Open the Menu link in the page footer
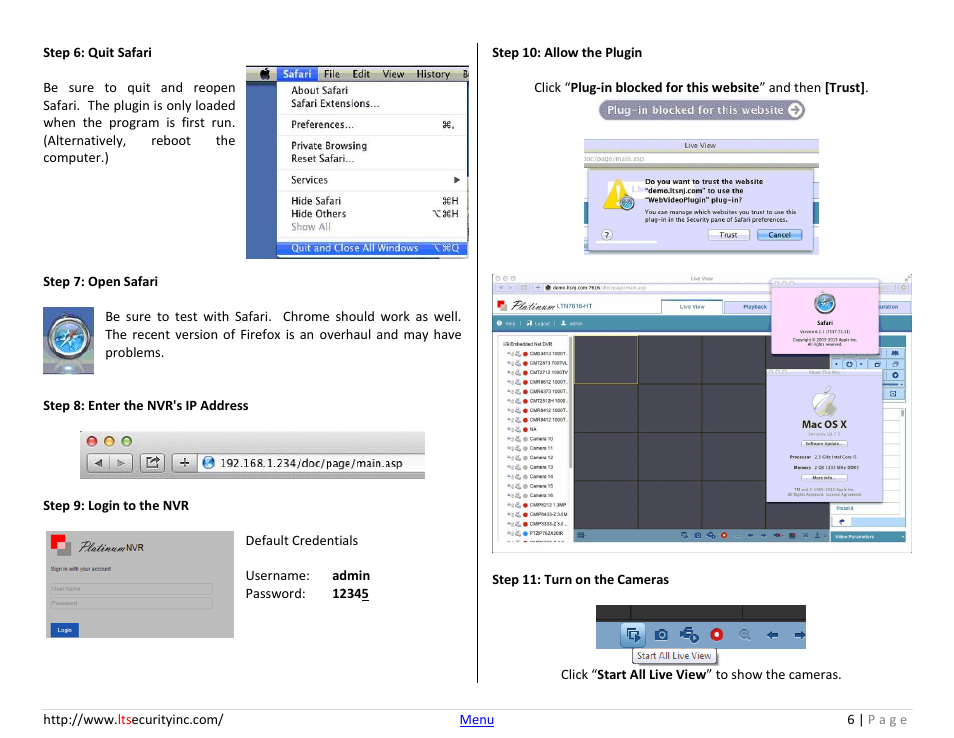Image resolution: width=954 pixels, height=738 pixels. pos(476,720)
